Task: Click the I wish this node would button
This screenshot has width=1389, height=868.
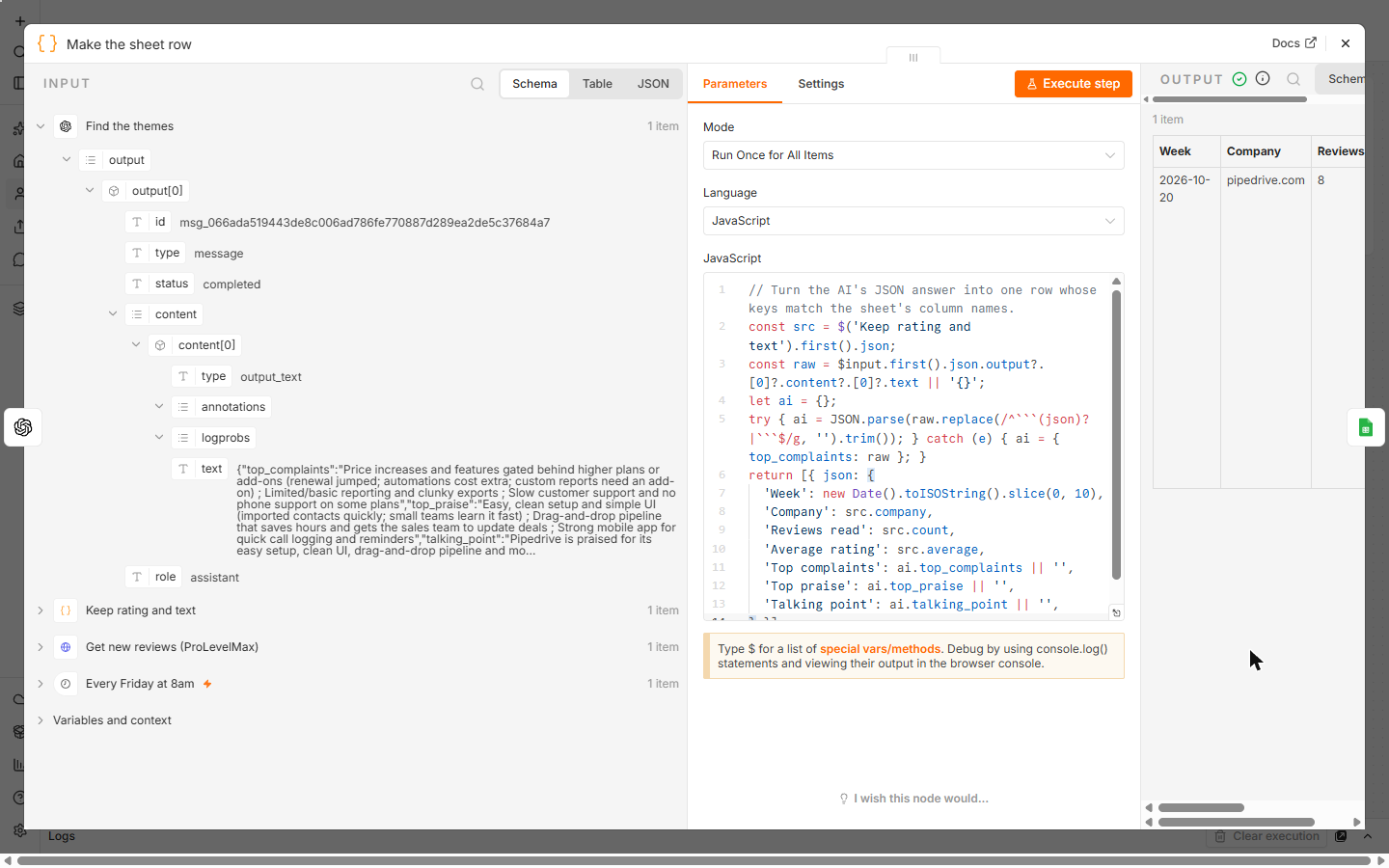Action: 913,798
